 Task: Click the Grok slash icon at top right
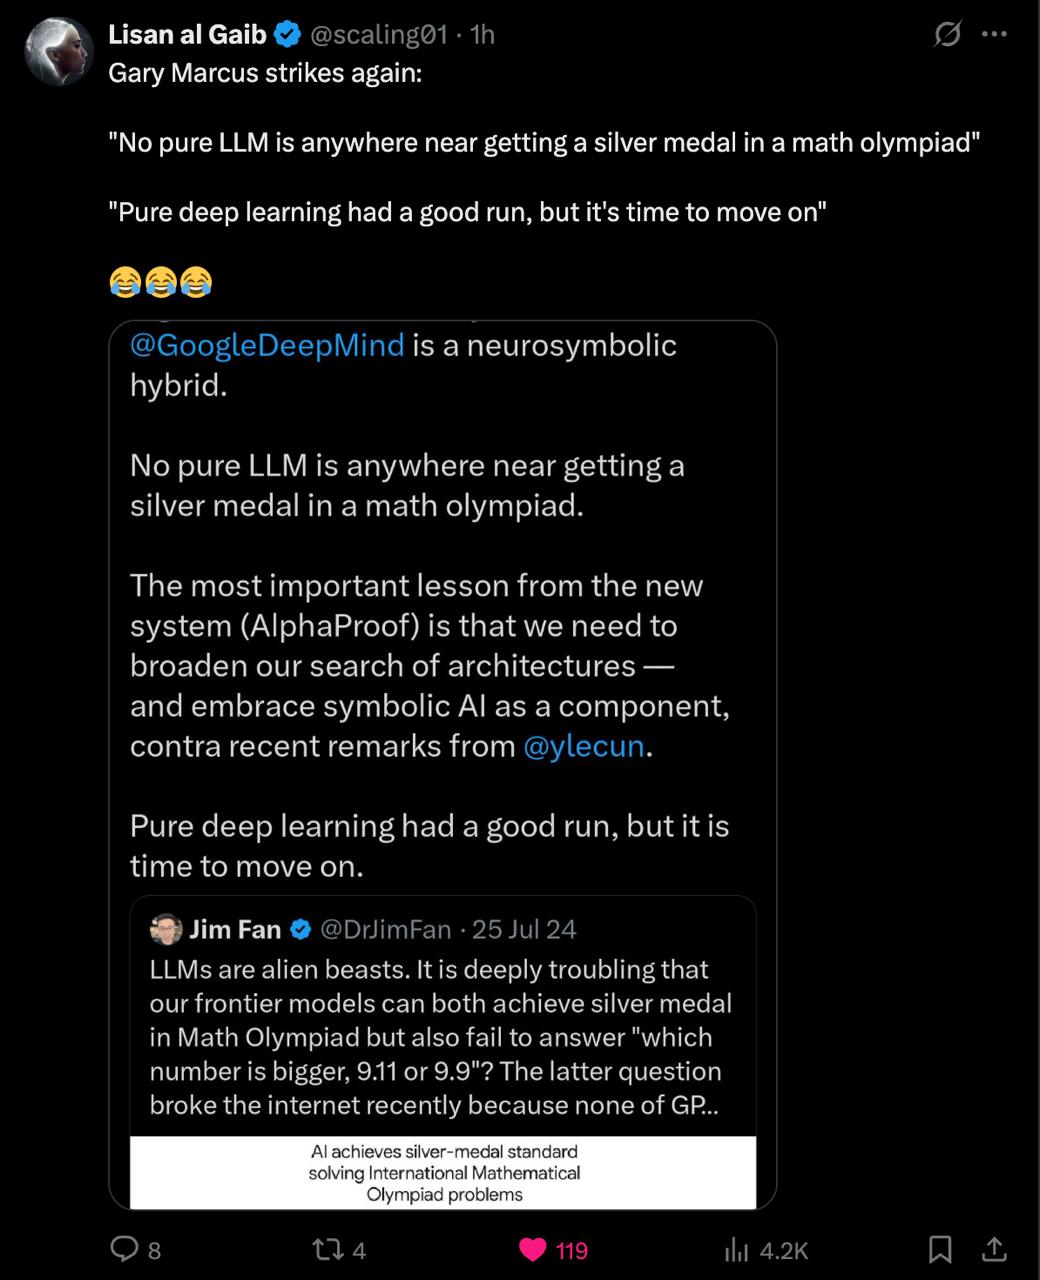pyautogui.click(x=946, y=34)
